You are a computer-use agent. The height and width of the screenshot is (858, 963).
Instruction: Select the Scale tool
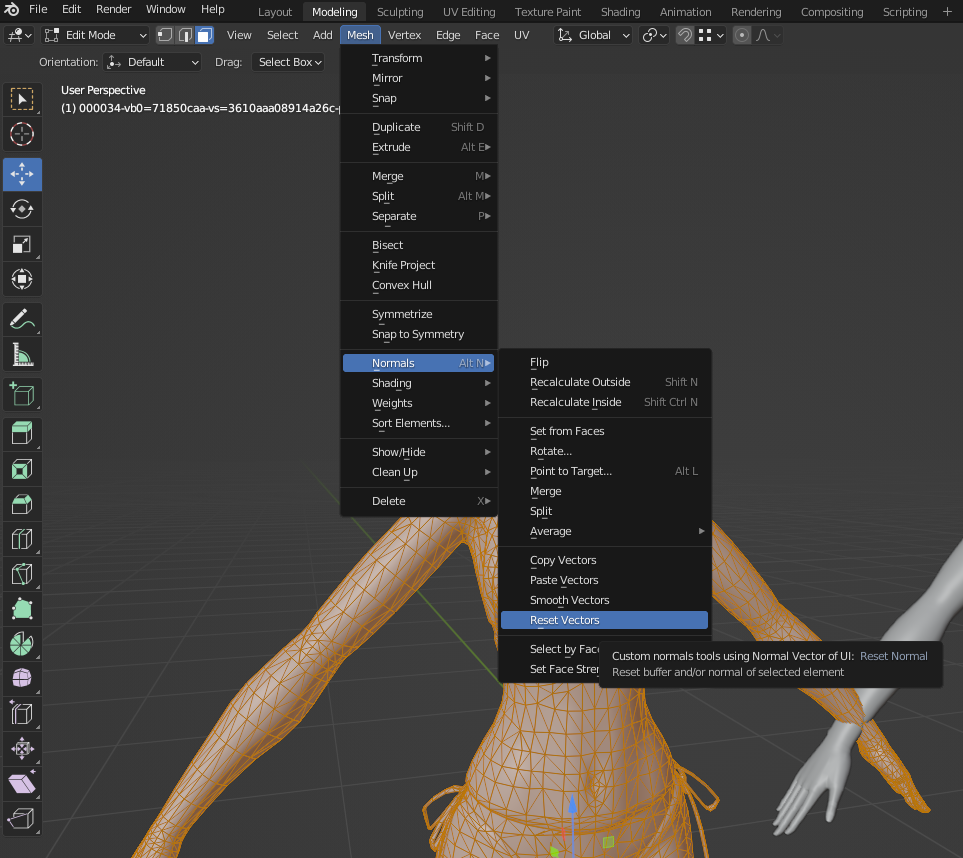tap(22, 244)
